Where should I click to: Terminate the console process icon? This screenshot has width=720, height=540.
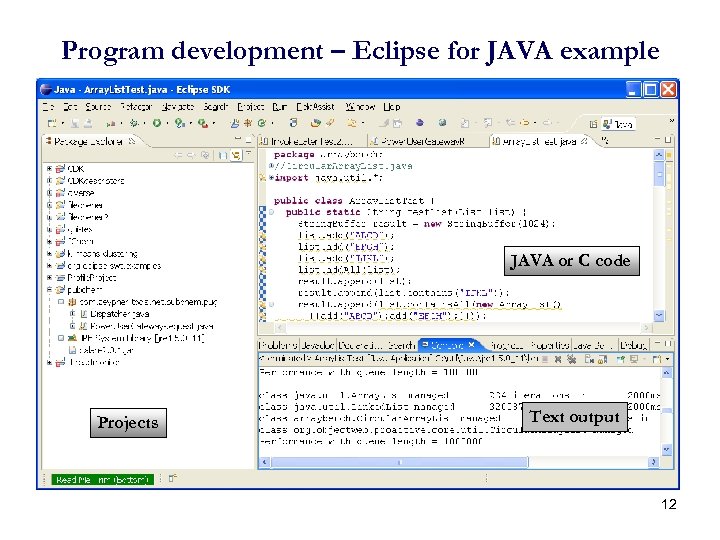[545, 359]
